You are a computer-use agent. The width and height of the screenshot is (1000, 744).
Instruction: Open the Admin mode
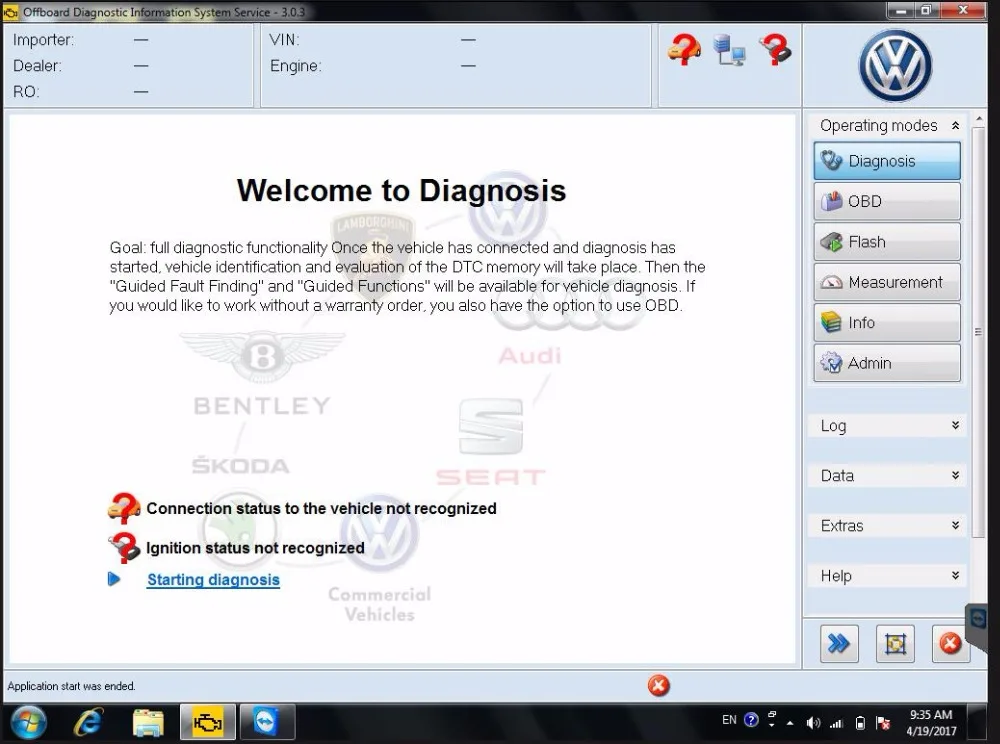pos(886,363)
